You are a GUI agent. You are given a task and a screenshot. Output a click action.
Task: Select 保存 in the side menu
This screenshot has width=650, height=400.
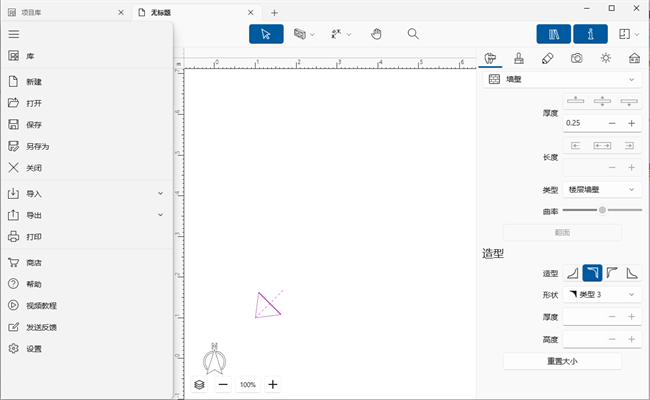(87, 125)
